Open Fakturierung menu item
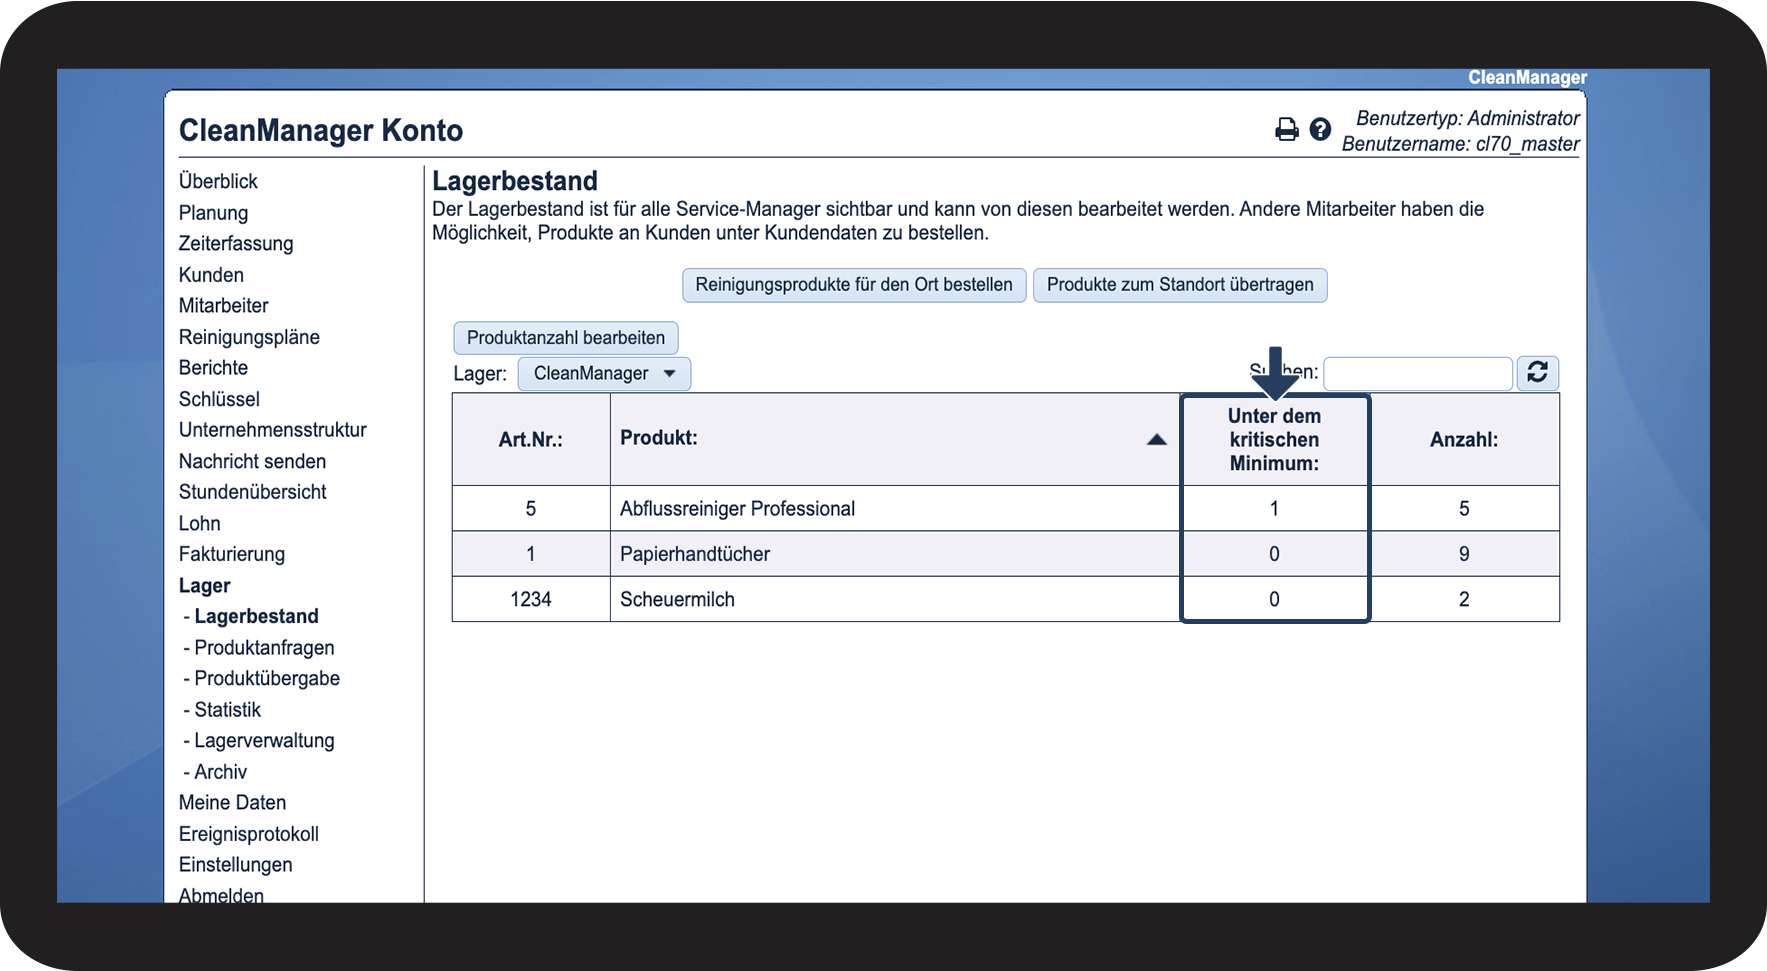 232,554
